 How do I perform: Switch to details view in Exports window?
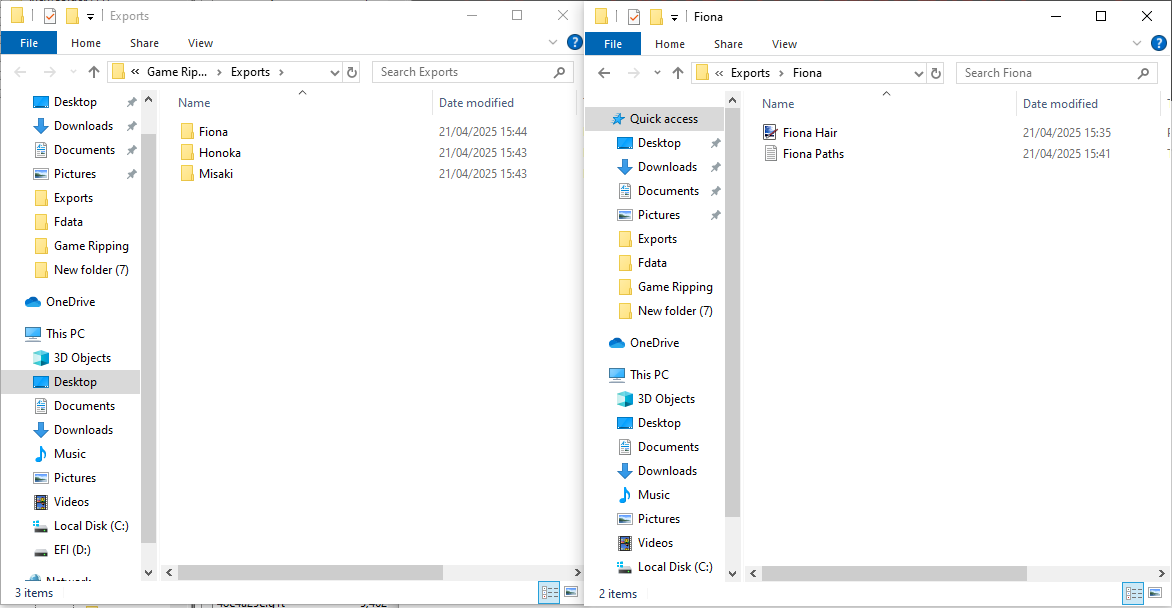tap(549, 592)
